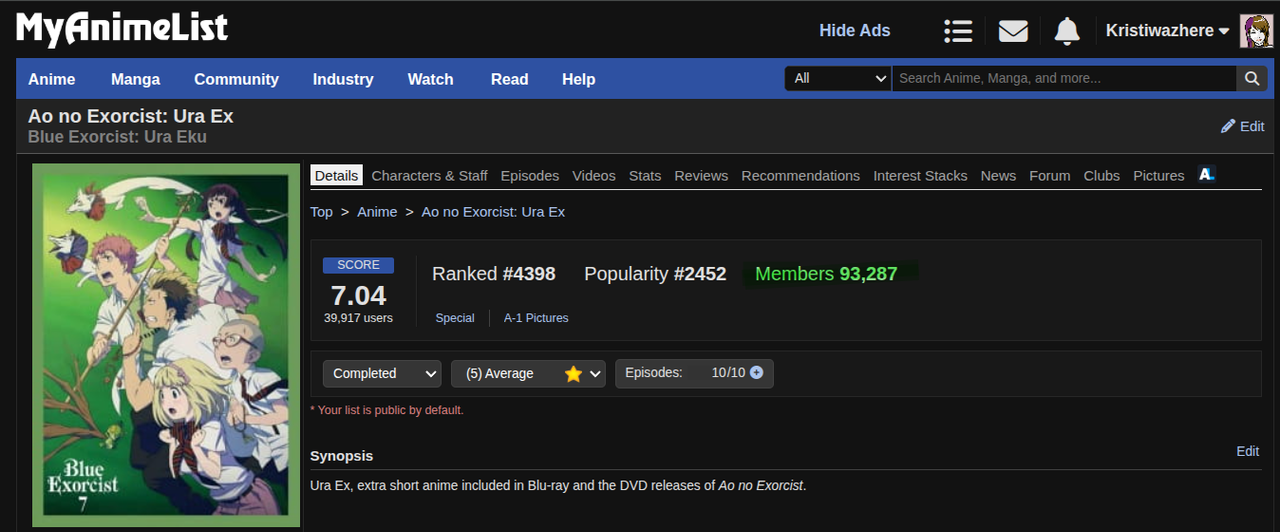
Task: Open the (5) Average score dropdown
Action: 528,373
